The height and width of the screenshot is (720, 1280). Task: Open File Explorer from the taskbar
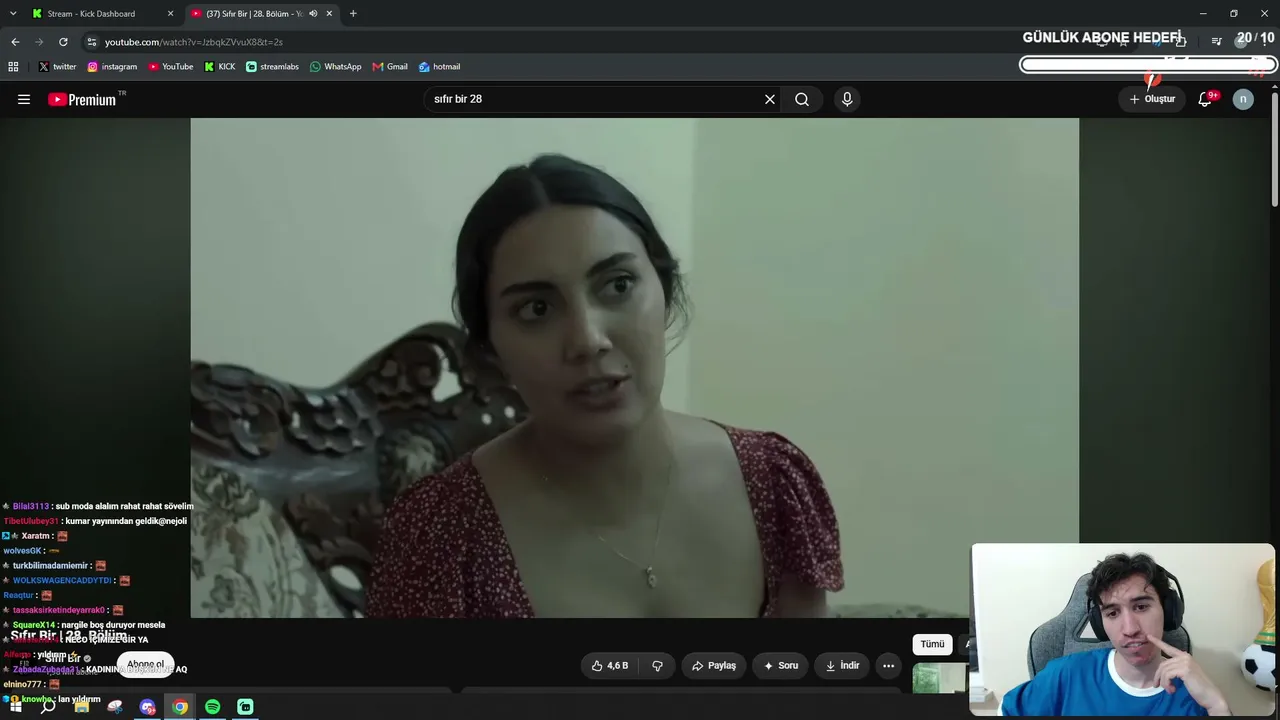click(81, 707)
